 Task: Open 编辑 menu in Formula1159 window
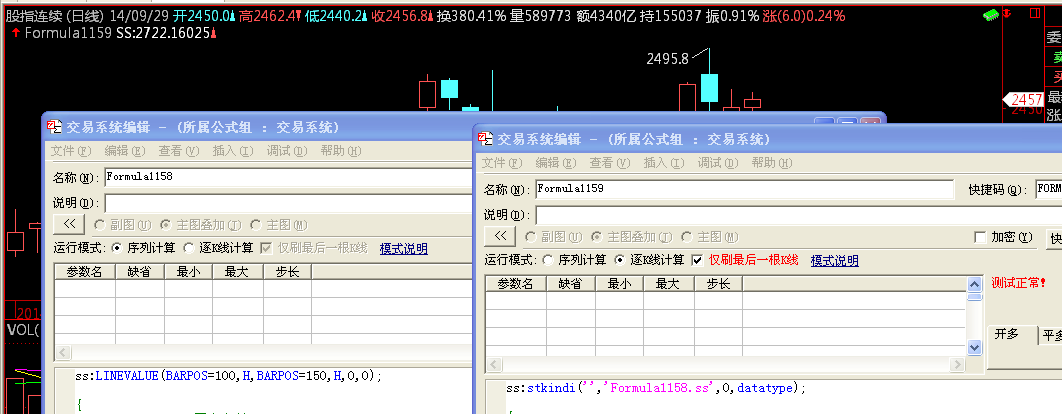point(555,163)
